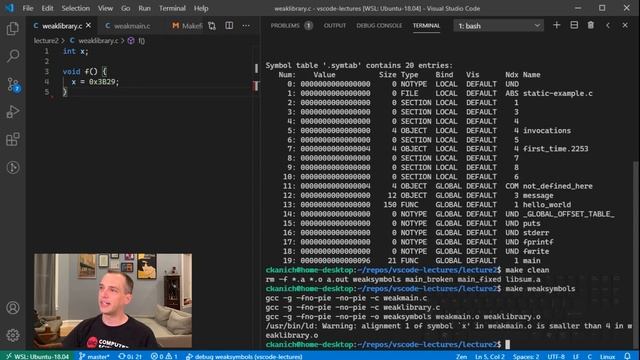Show errors and warnings count
This screenshot has height=360, width=640.
coord(164,356)
